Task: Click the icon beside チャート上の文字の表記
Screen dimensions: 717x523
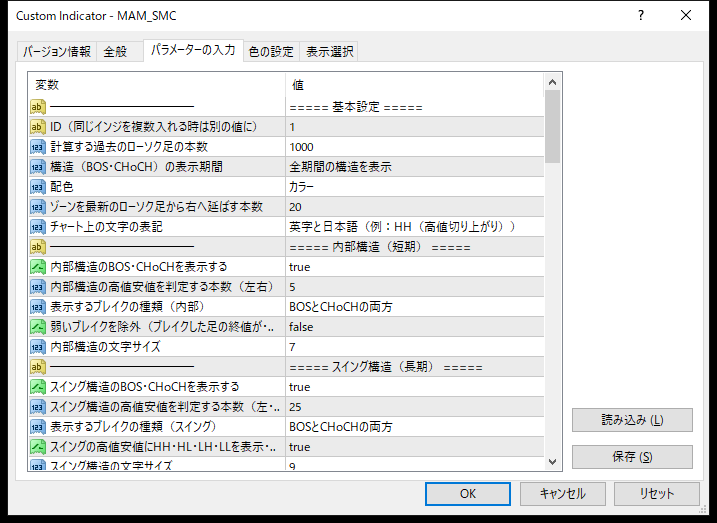Action: [x=38, y=227]
